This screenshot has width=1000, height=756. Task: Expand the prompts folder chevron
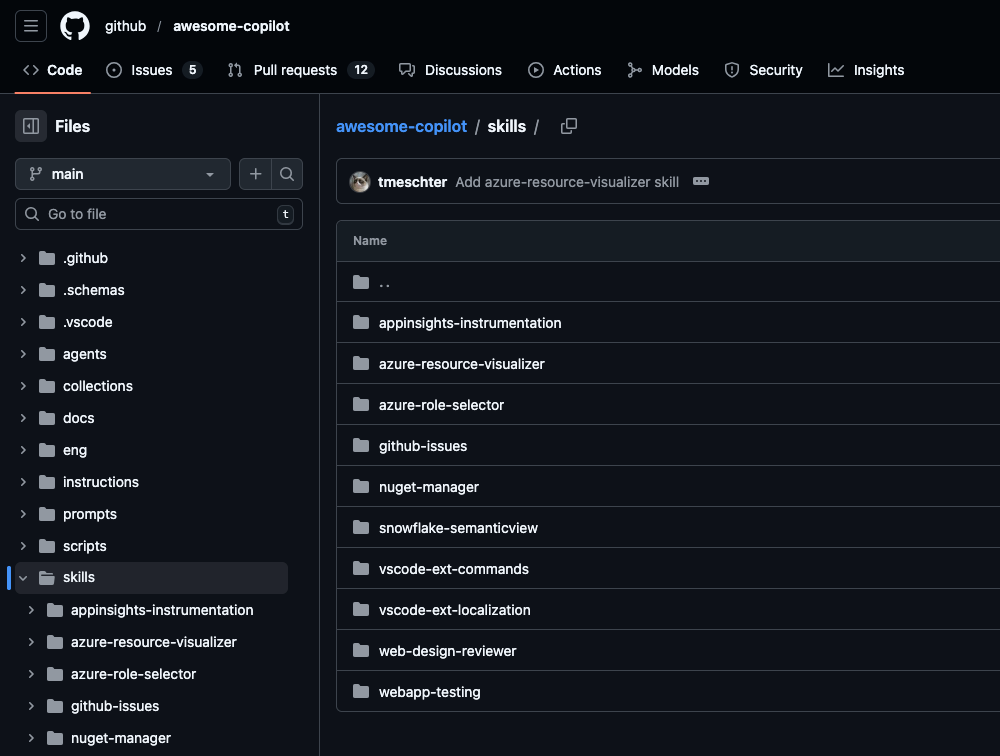point(23,514)
